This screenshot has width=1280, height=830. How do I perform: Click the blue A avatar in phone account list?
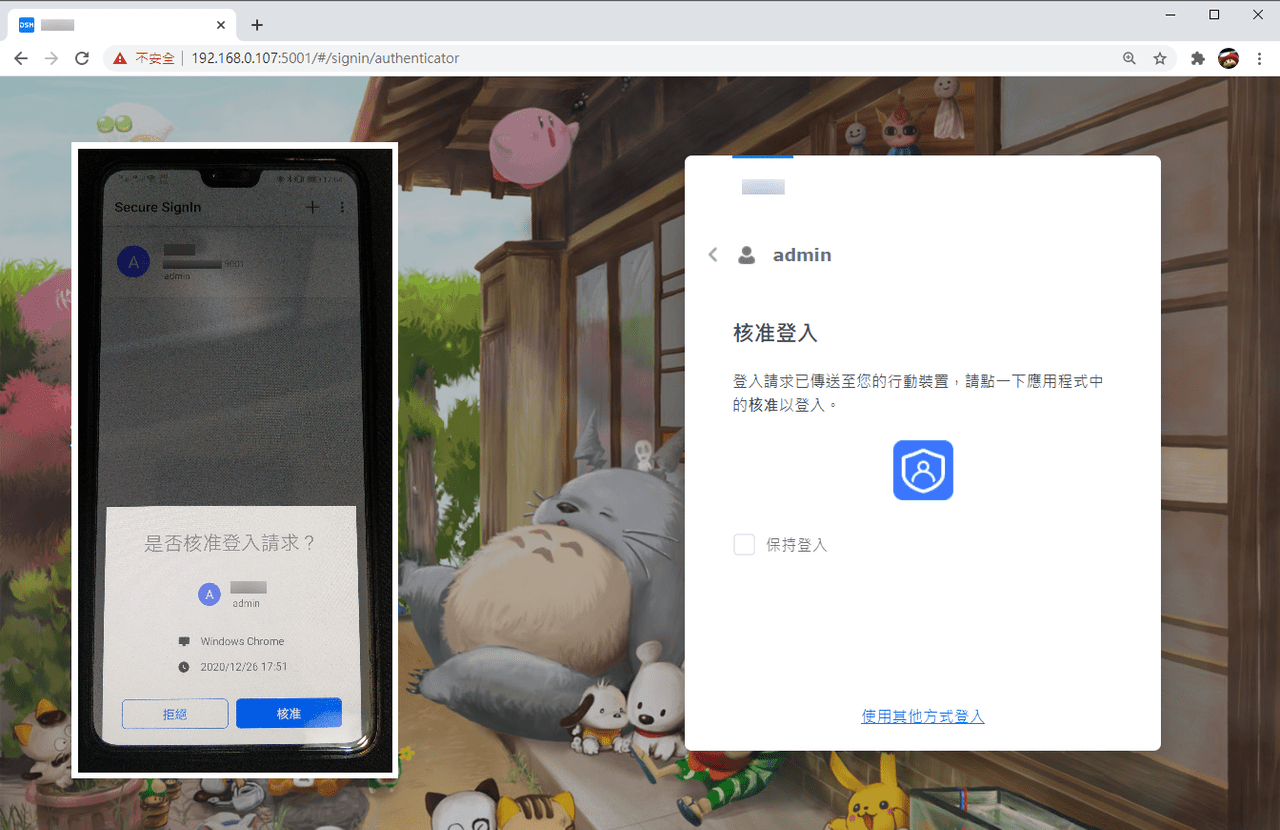tap(133, 262)
